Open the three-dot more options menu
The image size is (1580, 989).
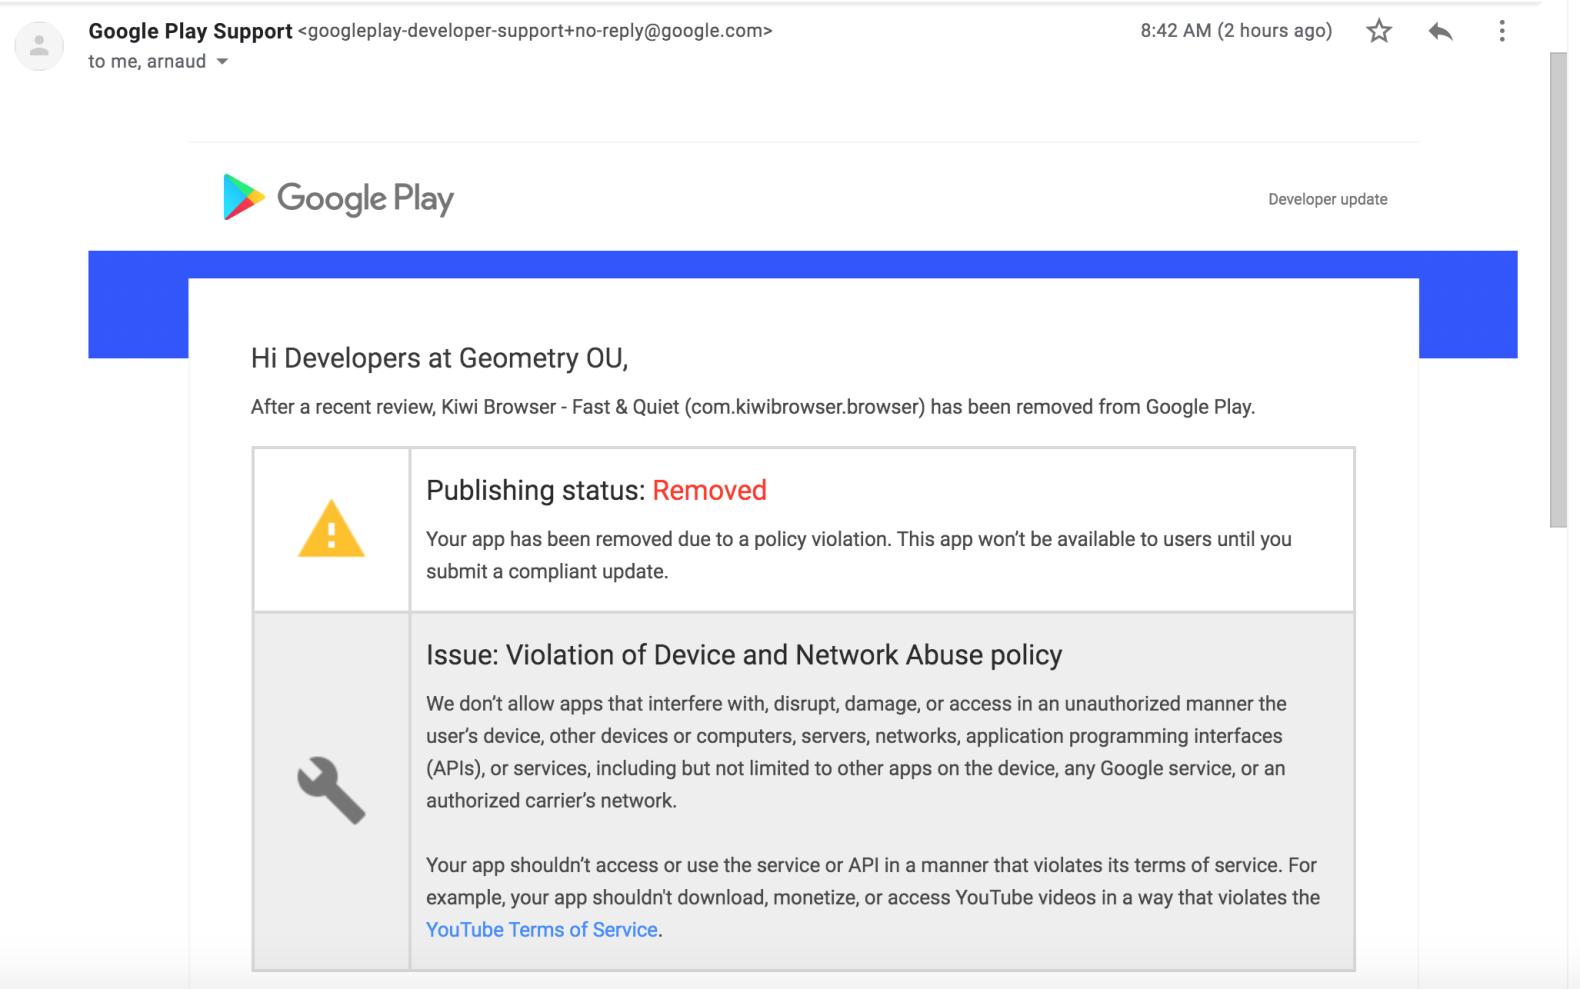pyautogui.click(x=1501, y=32)
